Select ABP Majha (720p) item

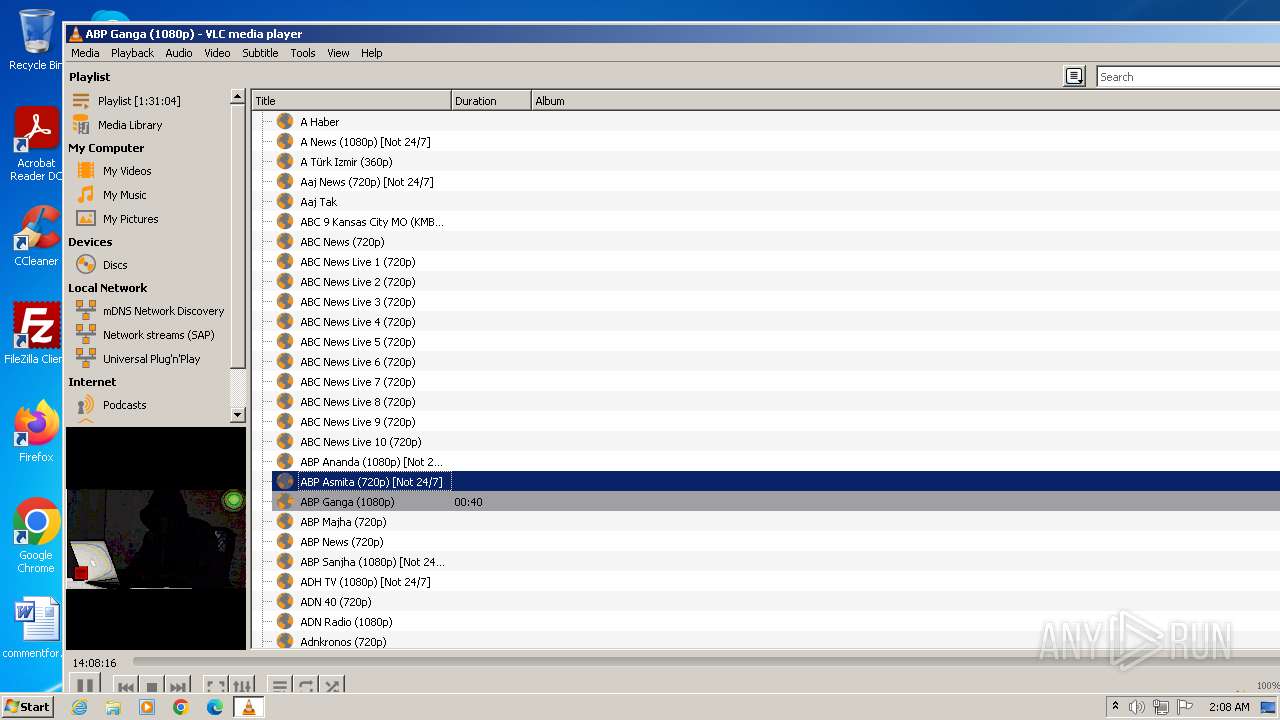coord(343,522)
